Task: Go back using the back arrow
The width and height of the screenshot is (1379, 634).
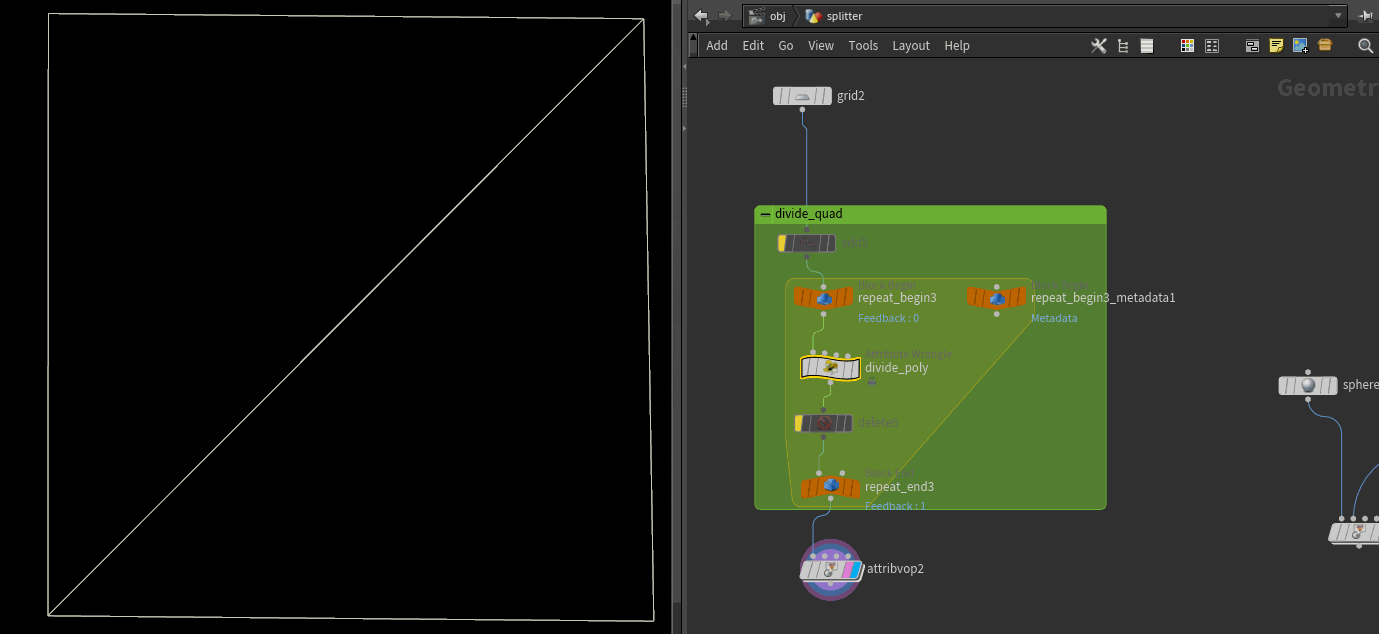Action: coord(701,16)
